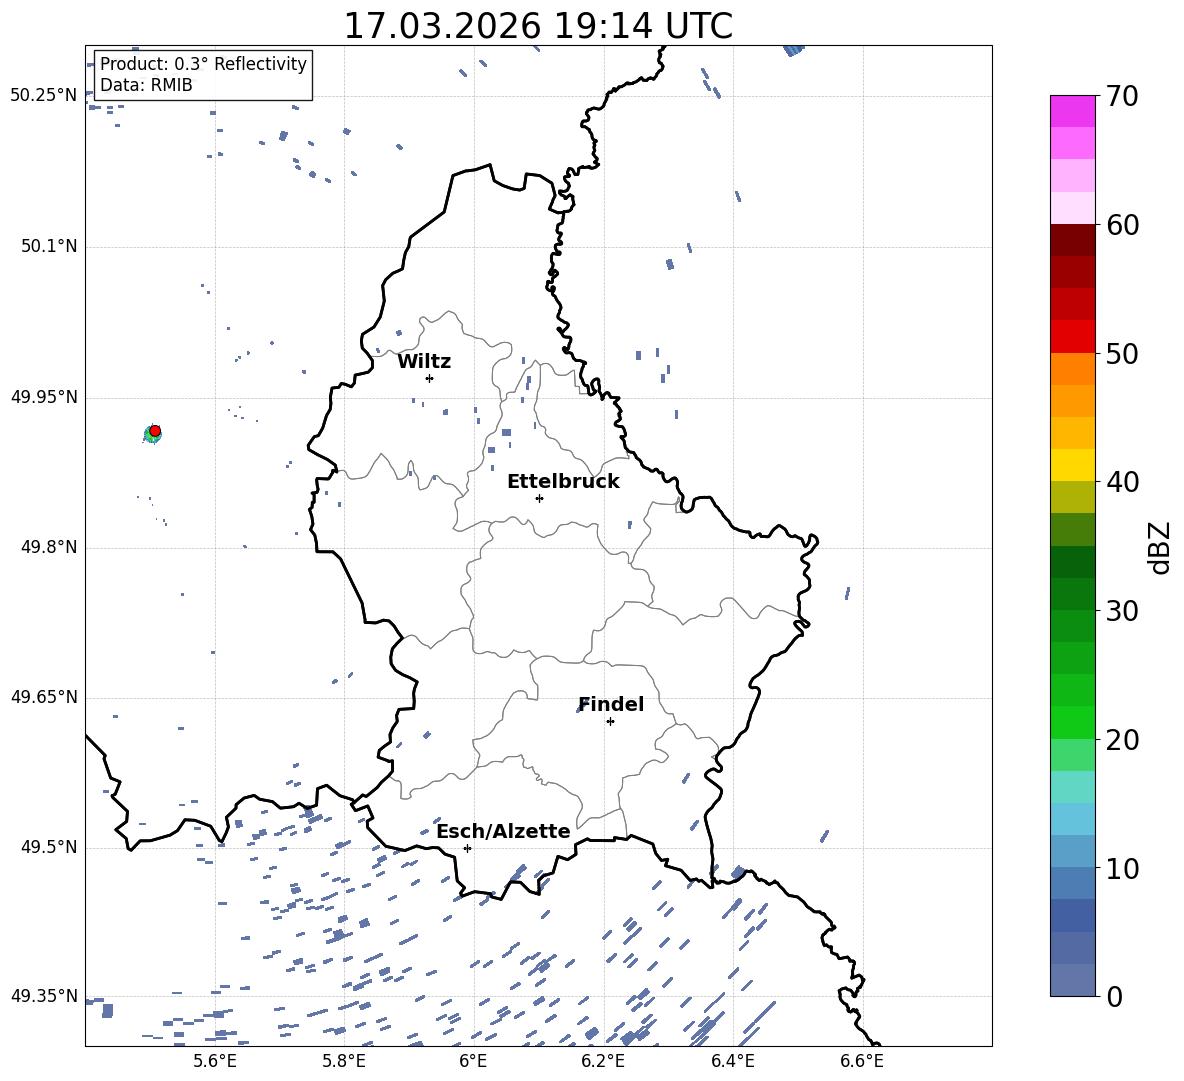Click colorbar tick label 30
This screenshot has width=1184, height=1081.
(1122, 611)
